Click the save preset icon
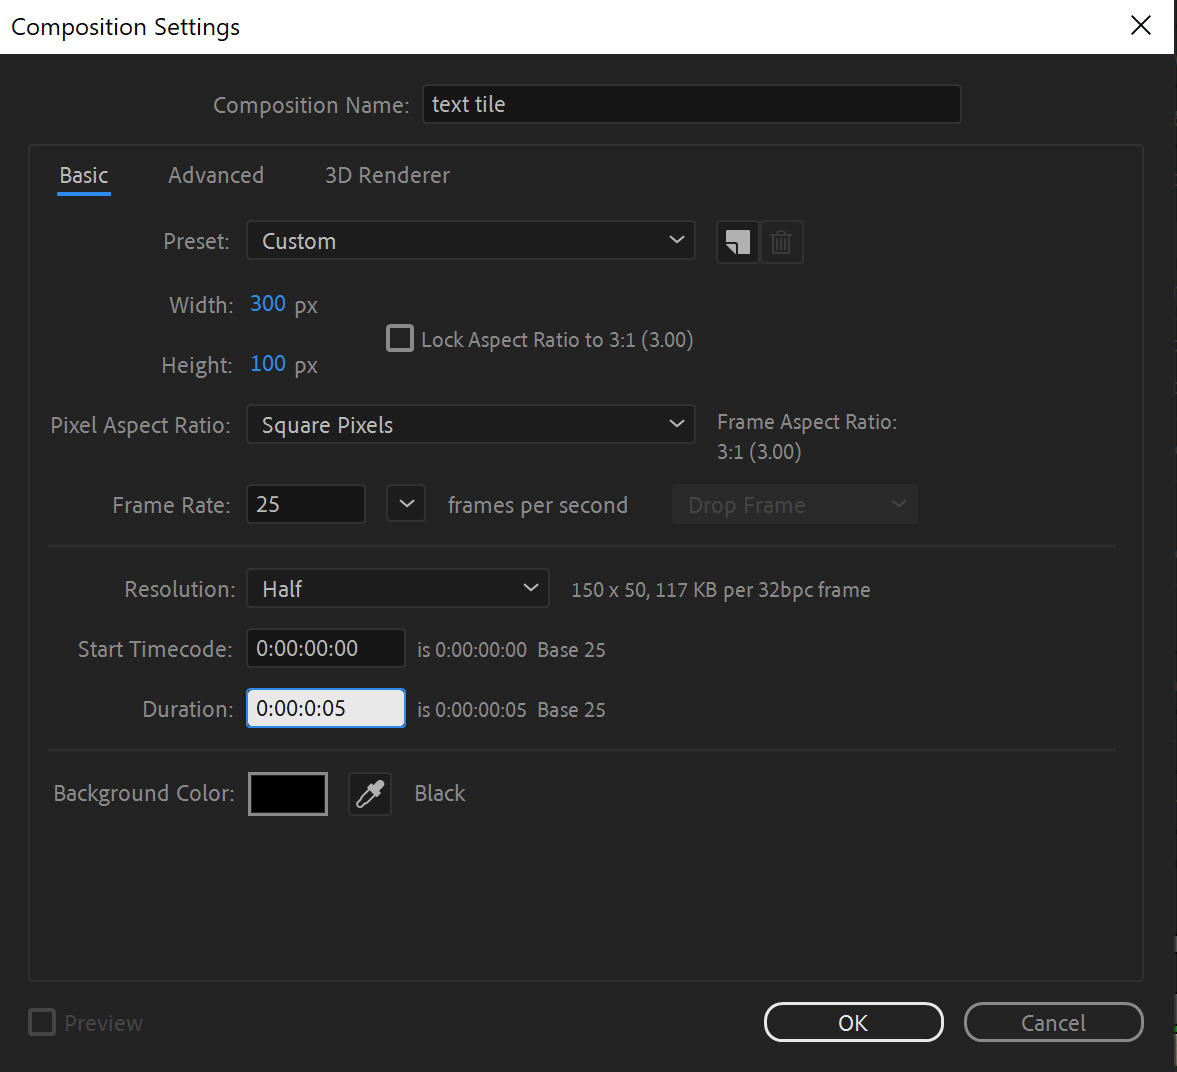 [737, 242]
